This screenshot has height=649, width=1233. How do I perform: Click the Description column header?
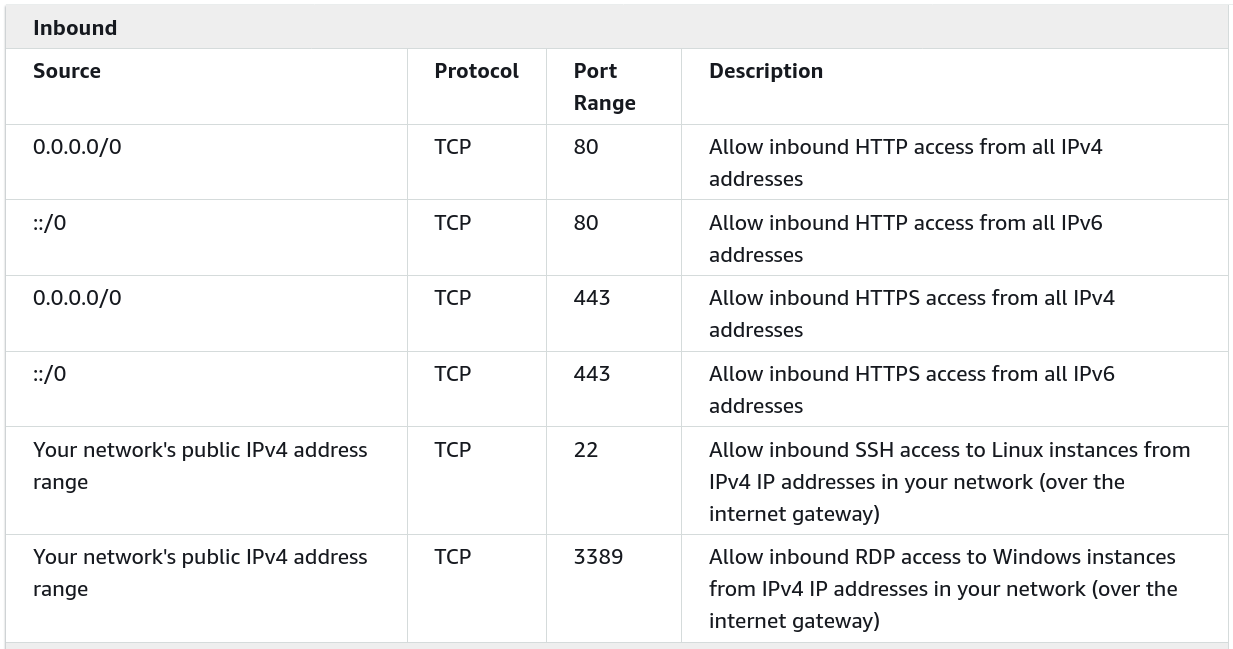pos(765,71)
